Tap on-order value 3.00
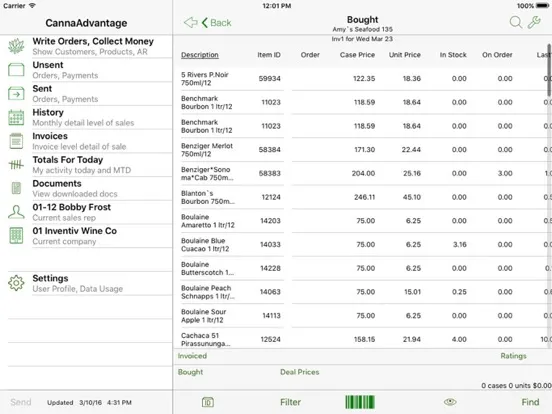The height and width of the screenshot is (414, 552). coord(505,173)
